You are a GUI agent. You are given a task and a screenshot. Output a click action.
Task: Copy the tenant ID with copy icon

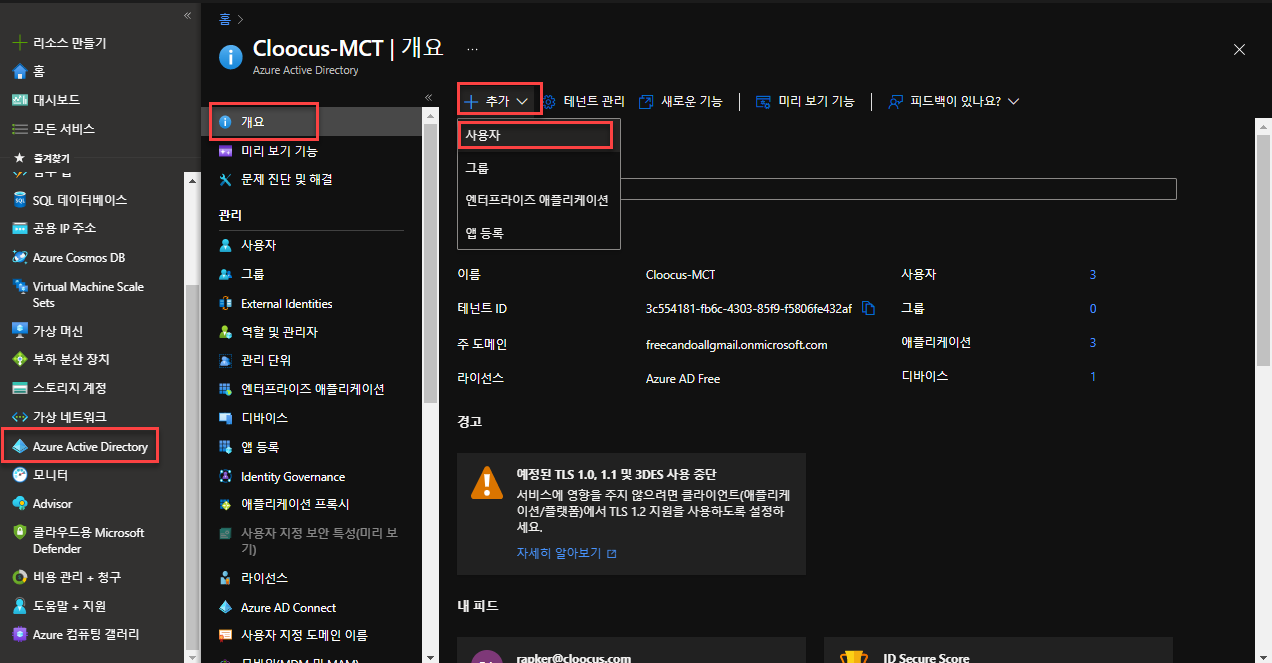(x=869, y=308)
